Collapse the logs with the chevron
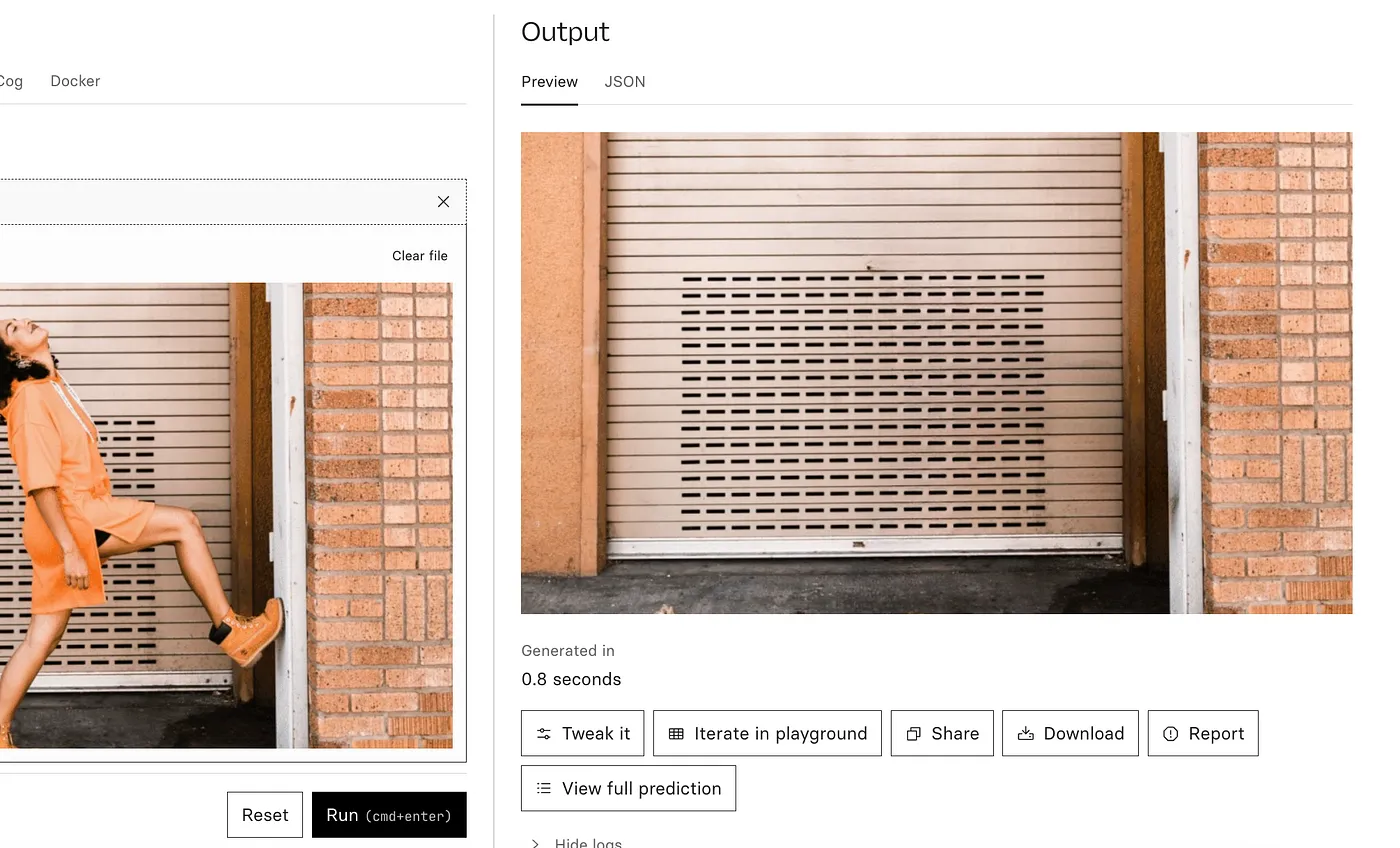 click(535, 844)
